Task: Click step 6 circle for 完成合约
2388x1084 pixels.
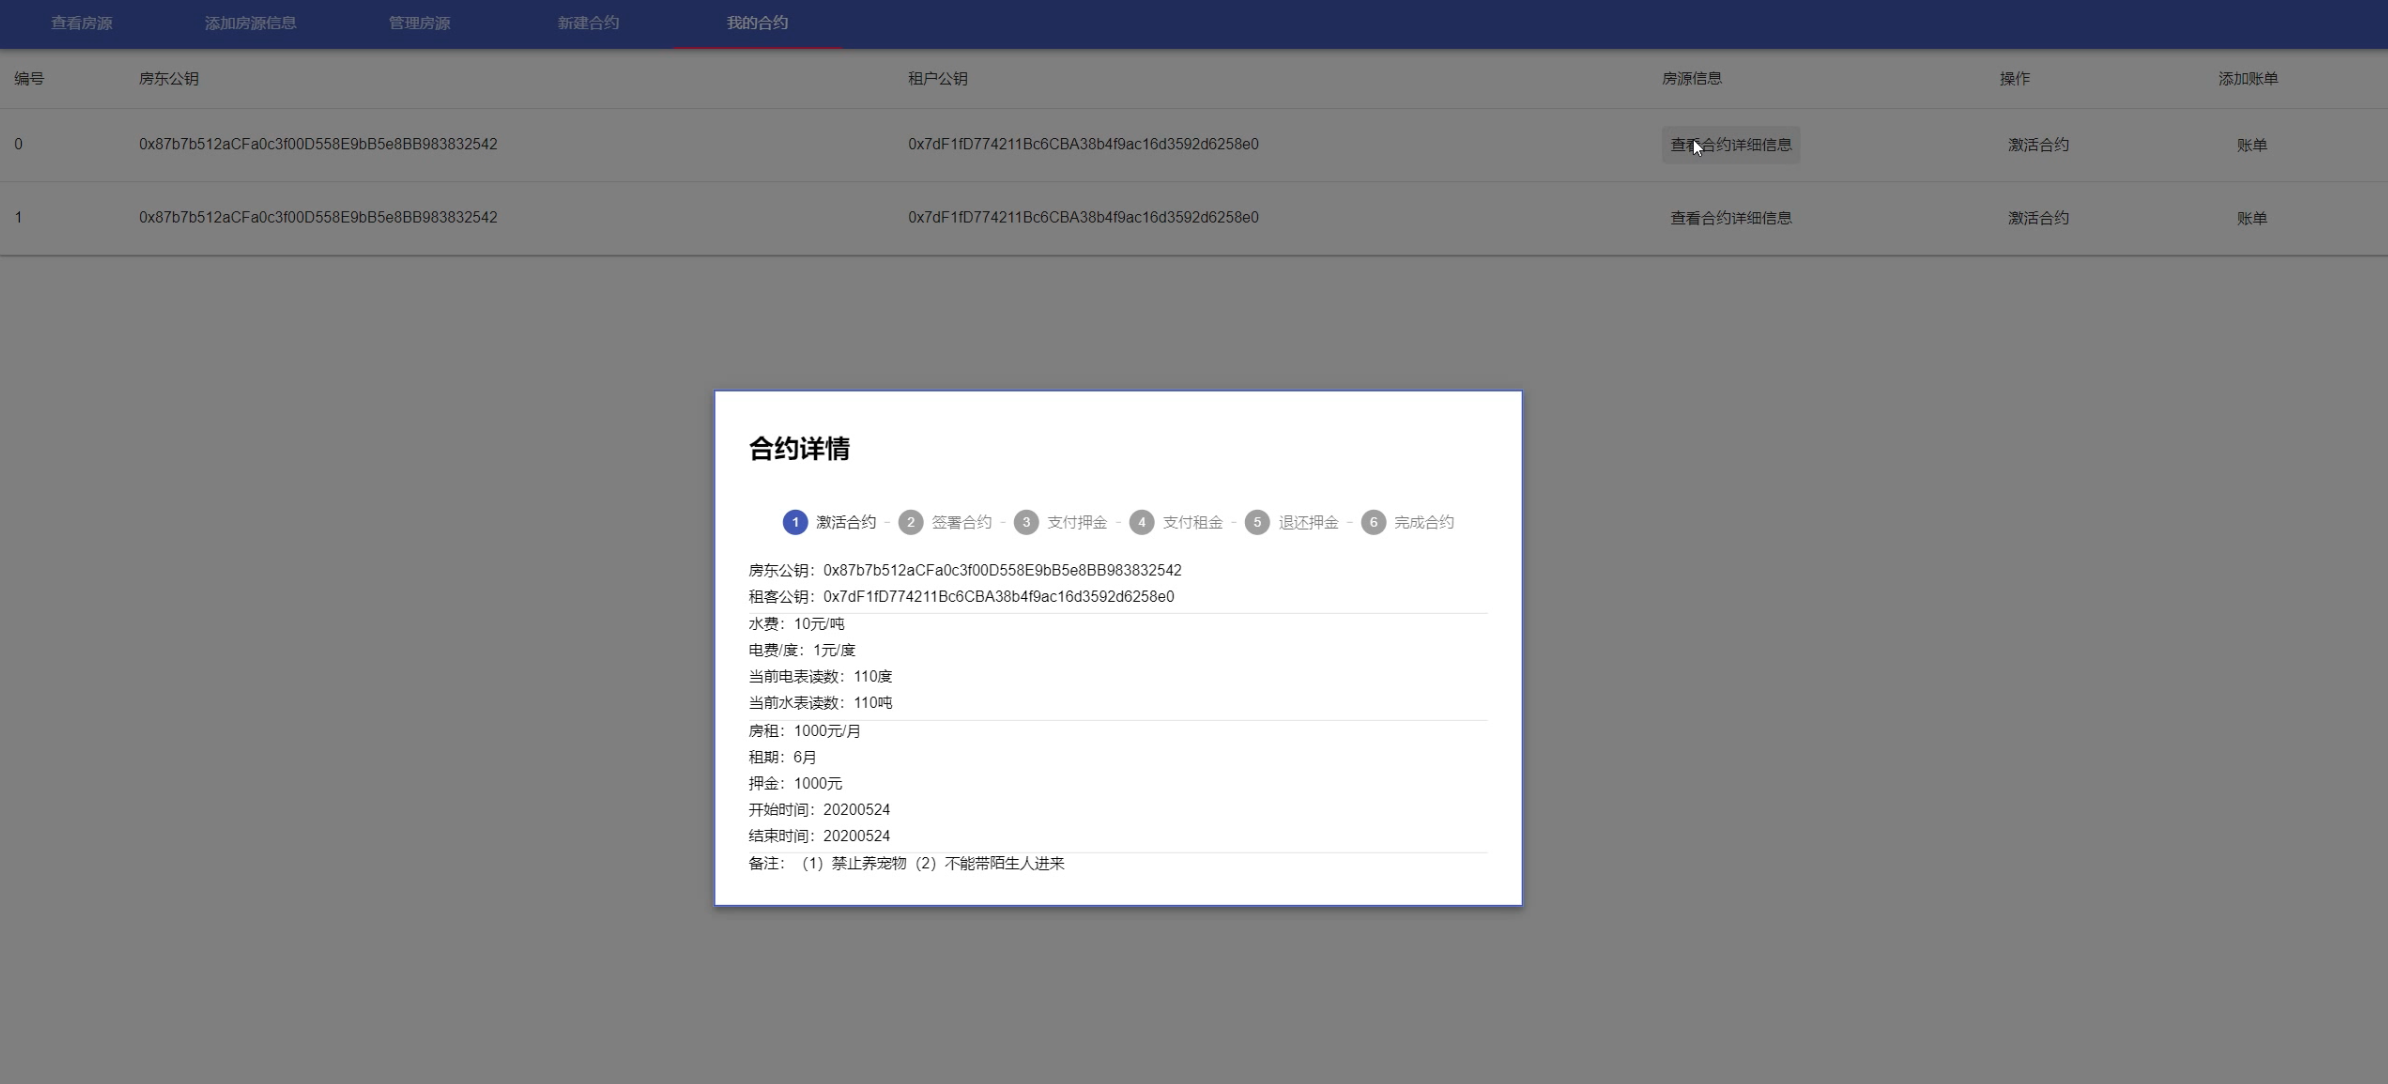Action: (x=1373, y=522)
